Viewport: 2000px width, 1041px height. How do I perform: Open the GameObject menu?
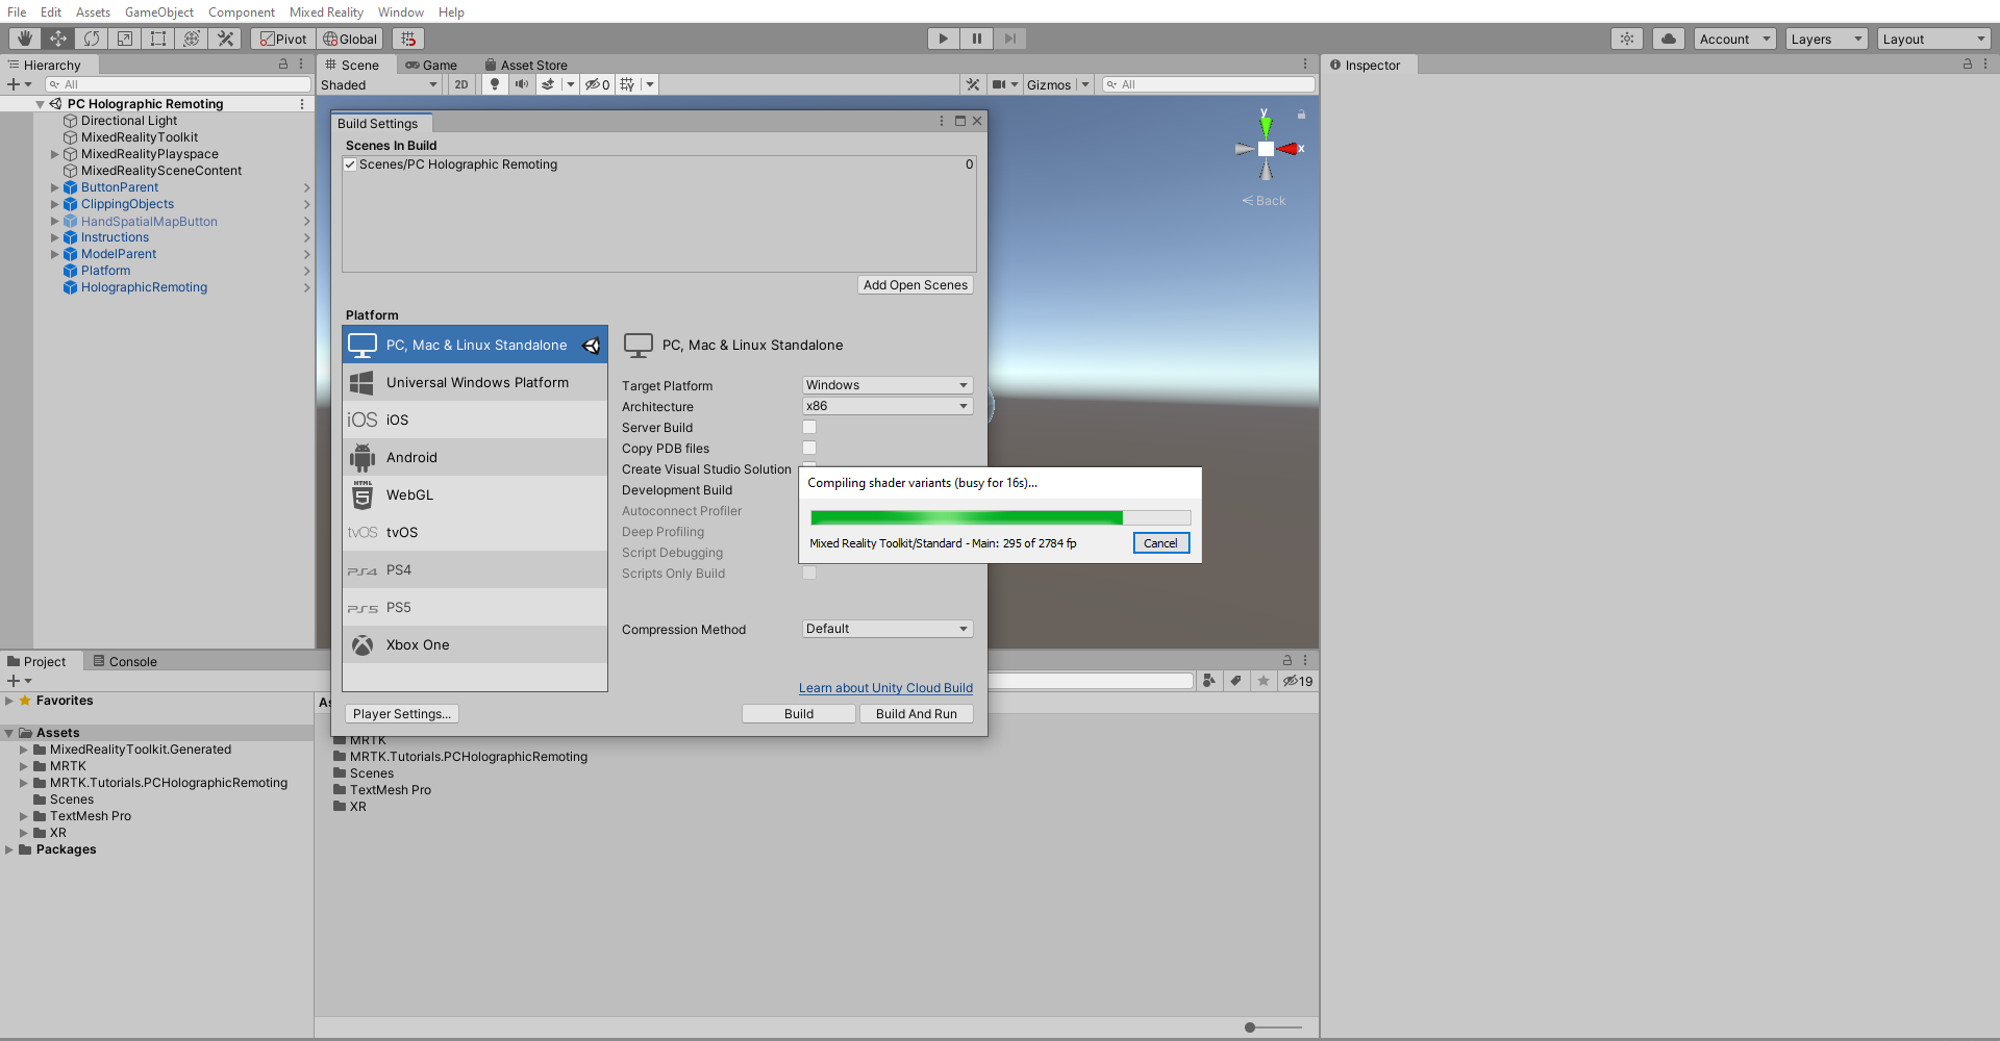(158, 12)
